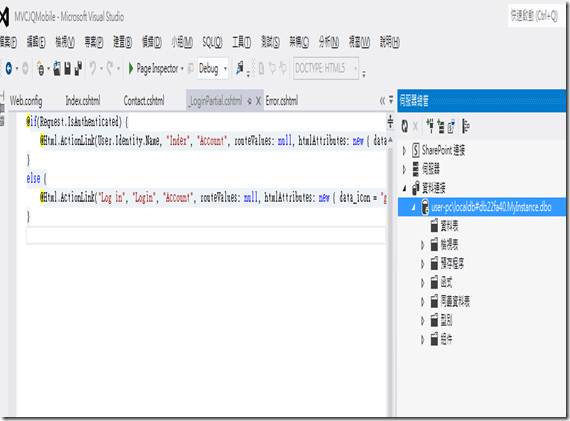Click the Navigate Backward arrow icon

8,68
